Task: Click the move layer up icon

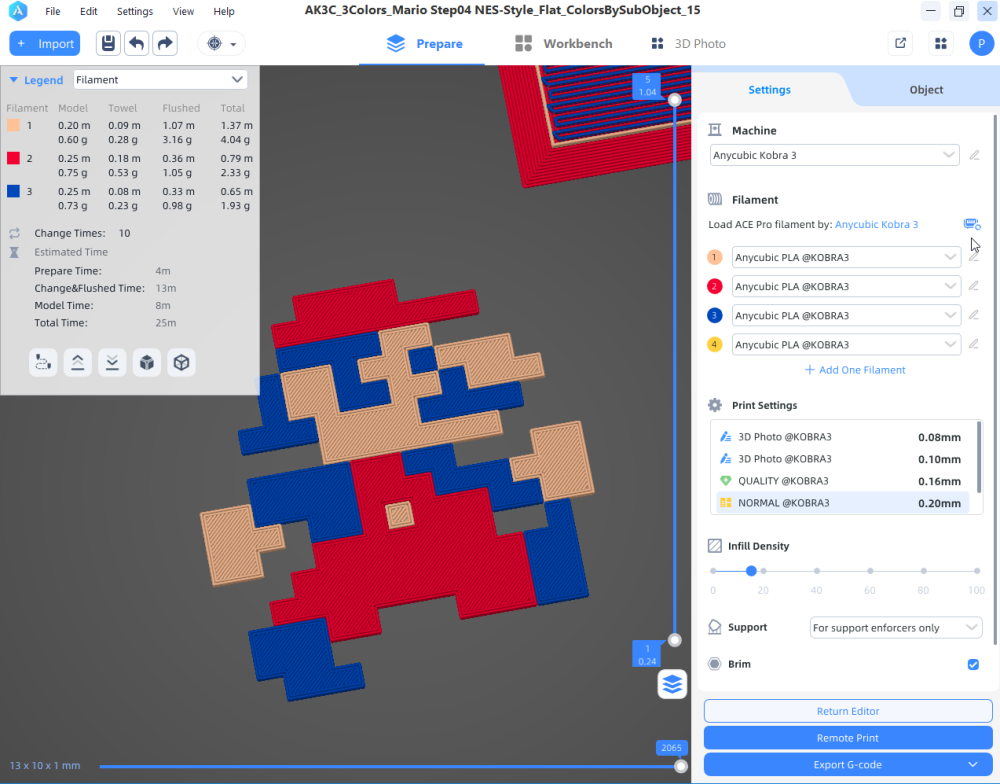Action: click(78, 362)
